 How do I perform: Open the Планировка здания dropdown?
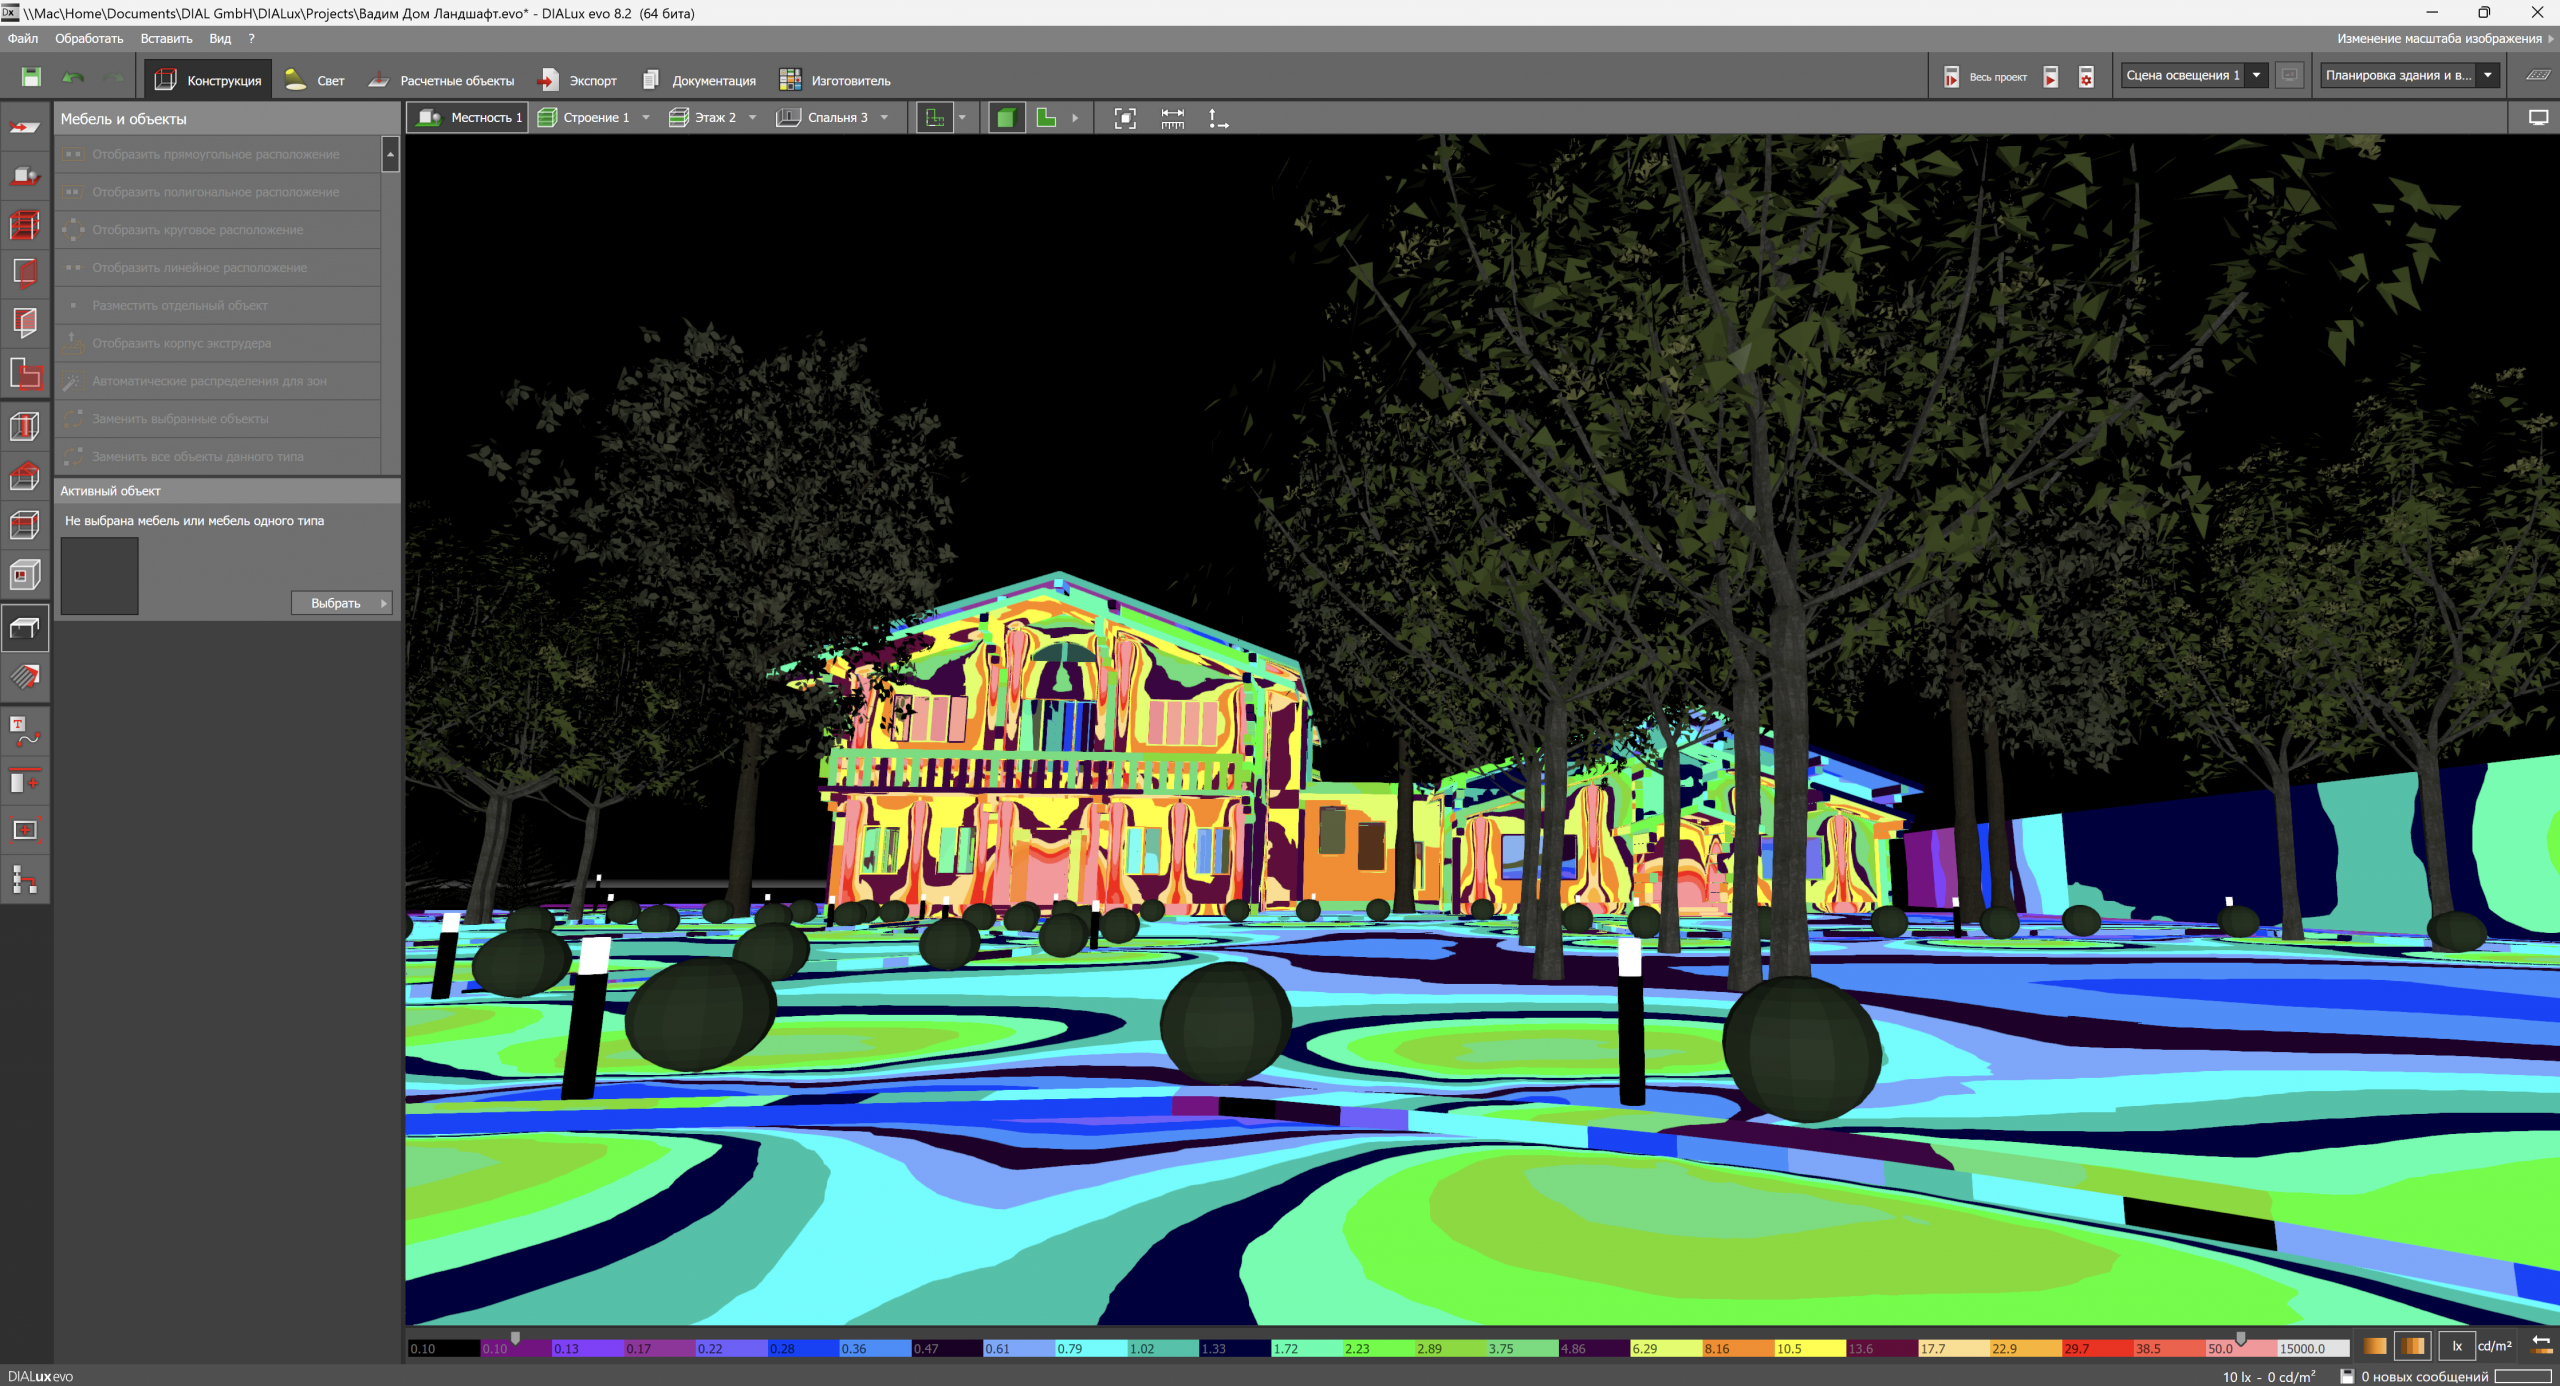click(x=2487, y=75)
